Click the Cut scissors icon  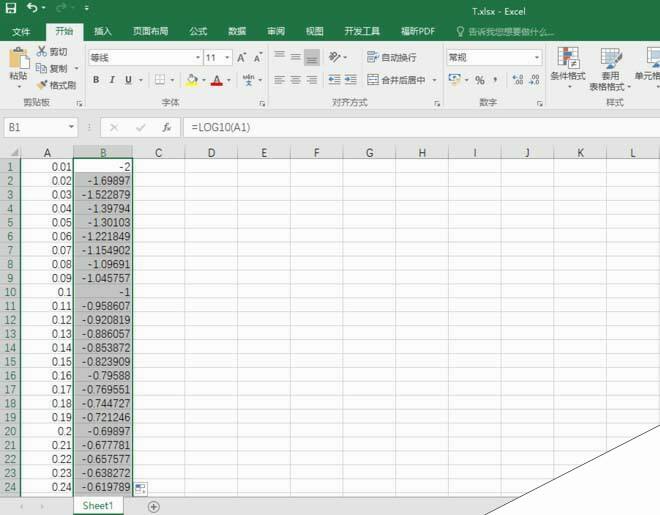(41, 51)
